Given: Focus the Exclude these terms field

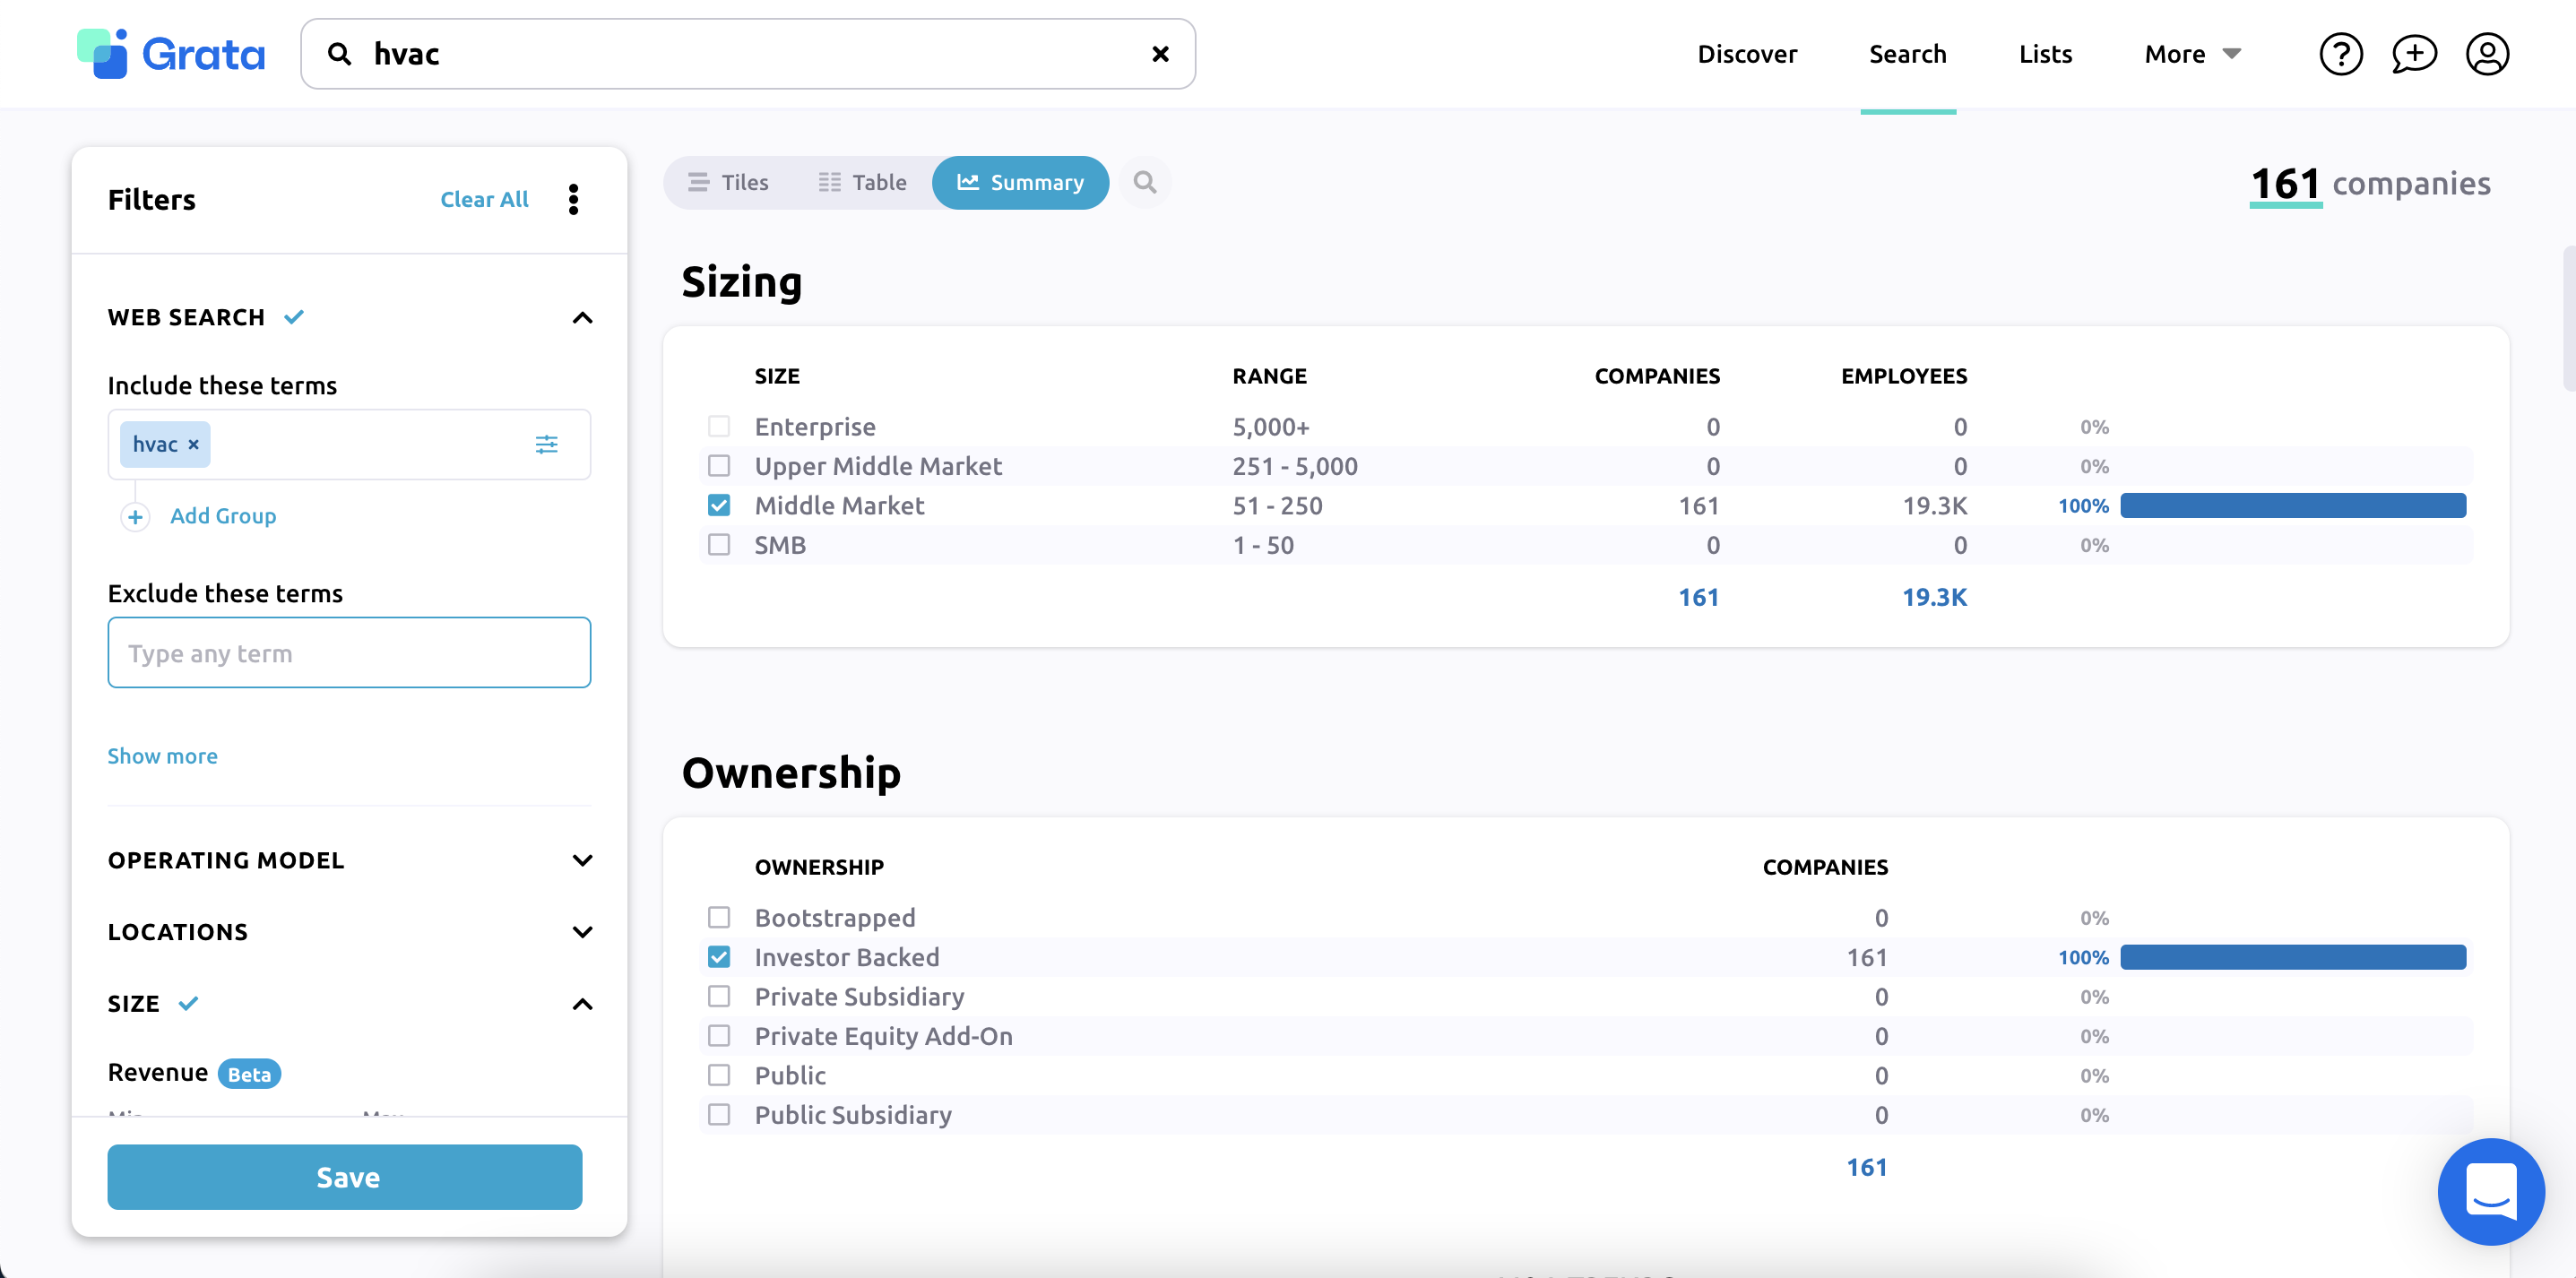Looking at the screenshot, I should 349,653.
